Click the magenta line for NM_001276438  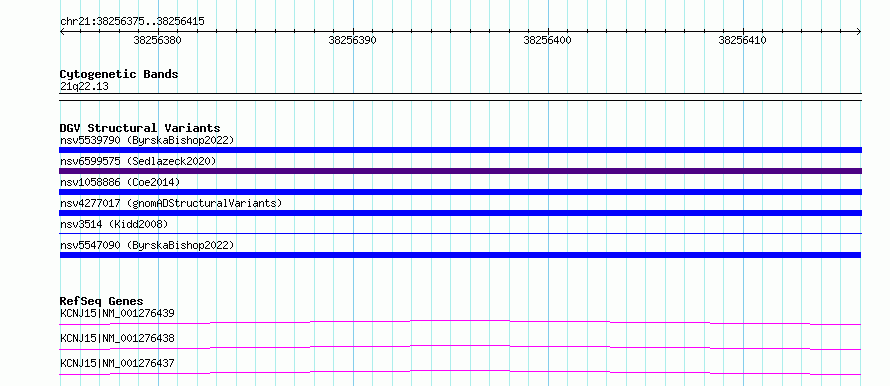[460, 347]
